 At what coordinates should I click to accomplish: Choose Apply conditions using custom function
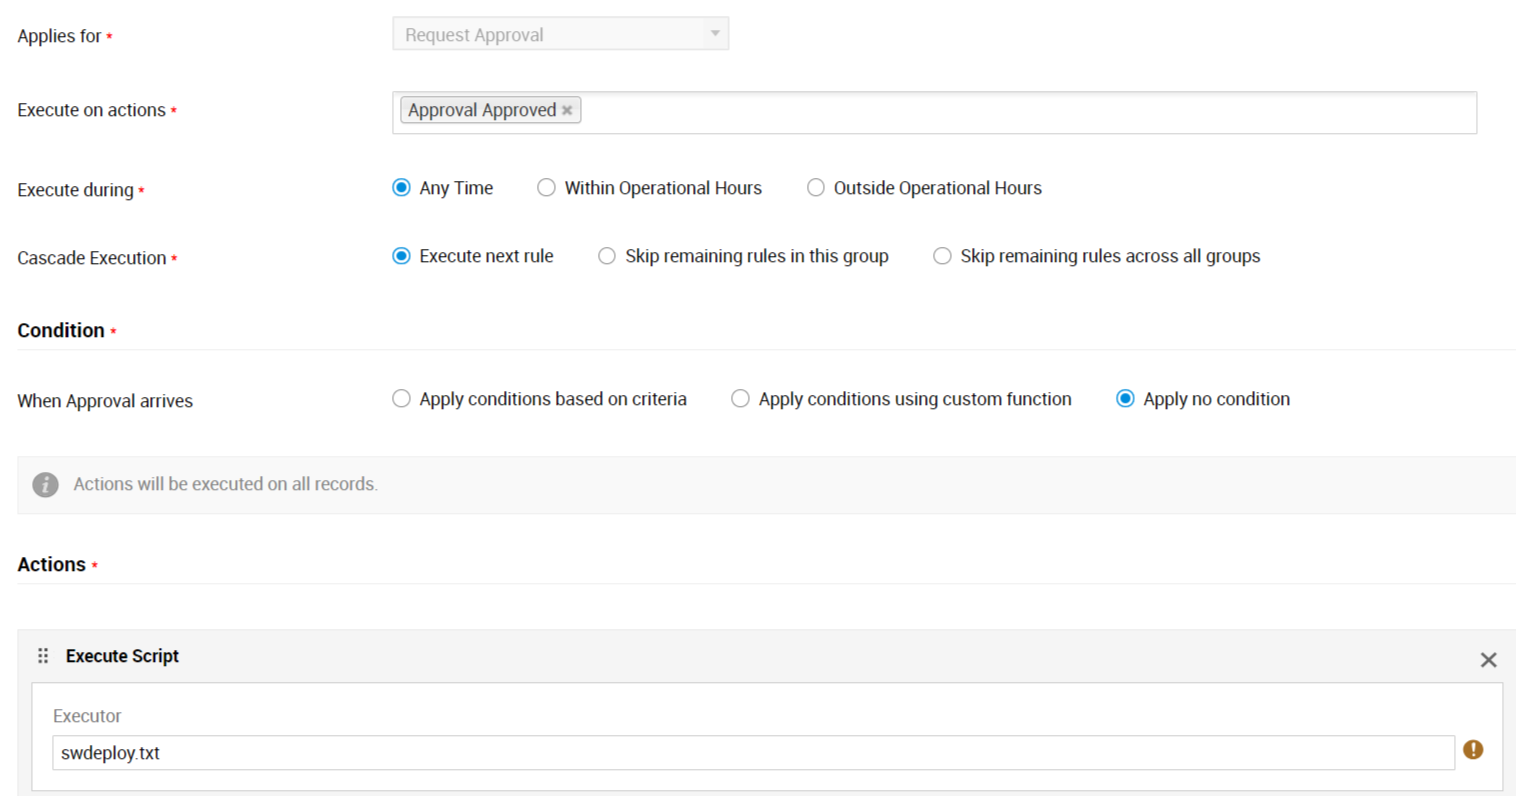click(740, 399)
